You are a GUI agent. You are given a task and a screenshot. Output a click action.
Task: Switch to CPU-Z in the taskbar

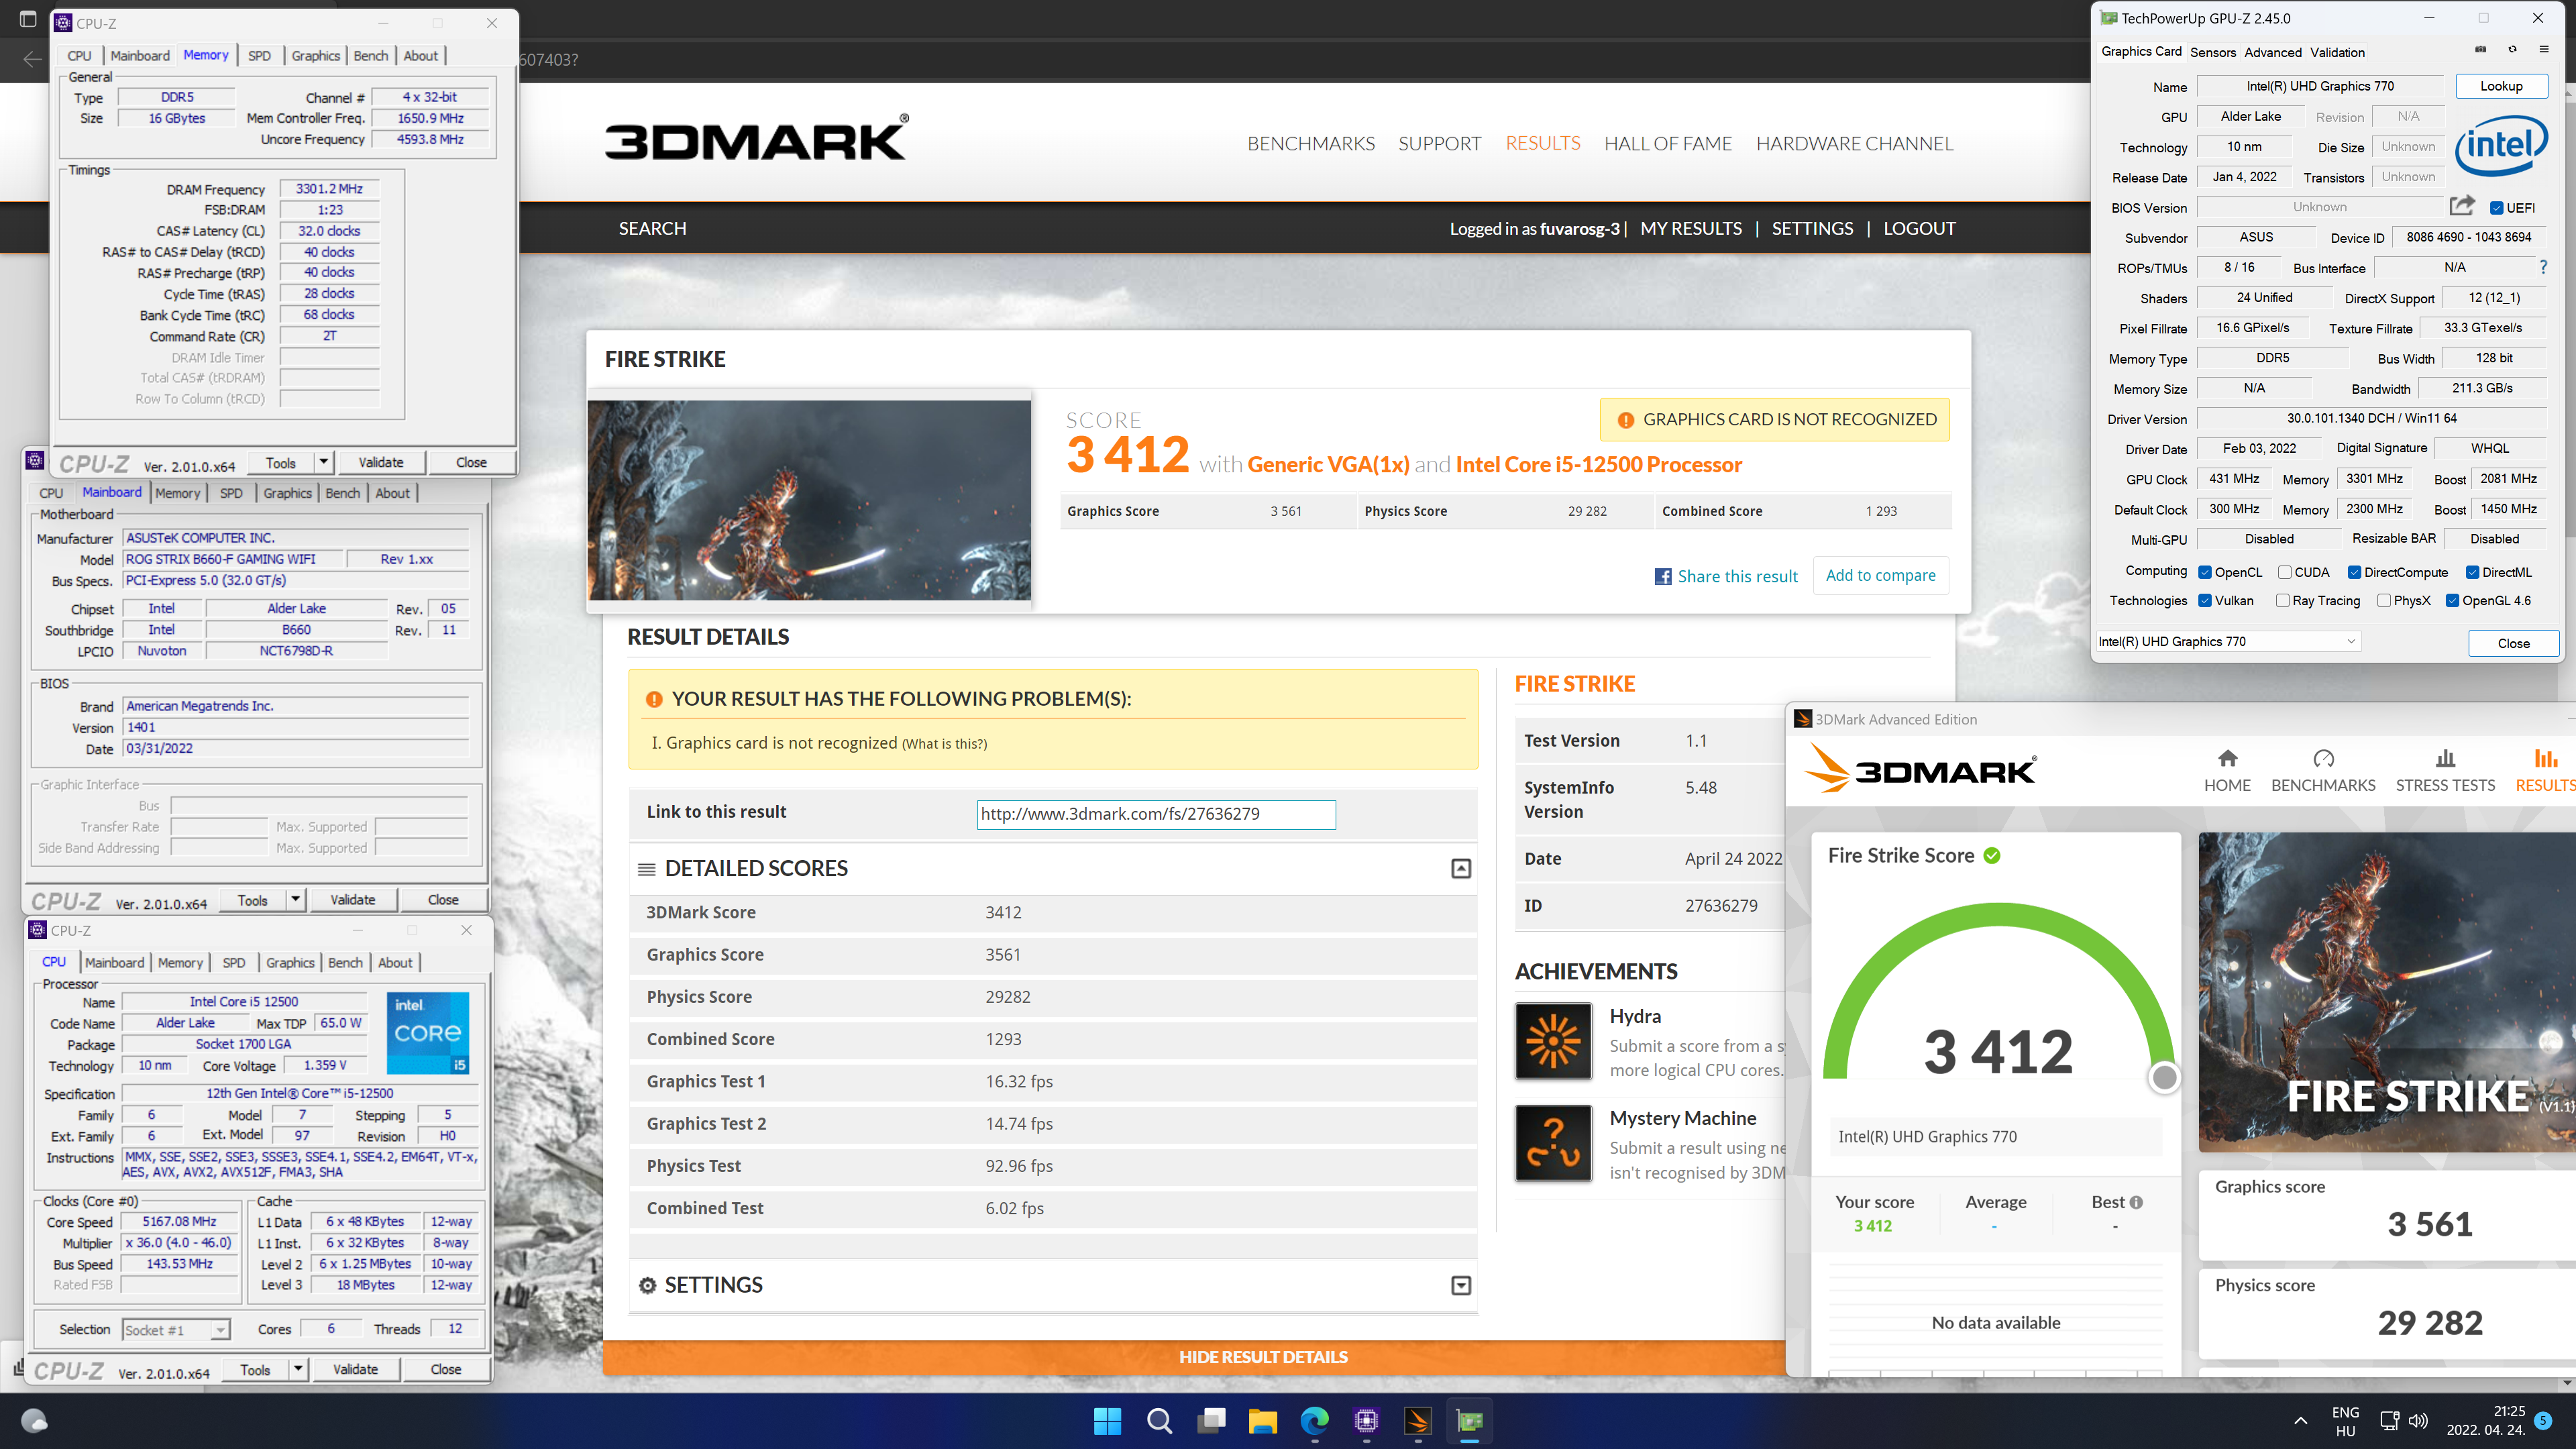1366,1421
